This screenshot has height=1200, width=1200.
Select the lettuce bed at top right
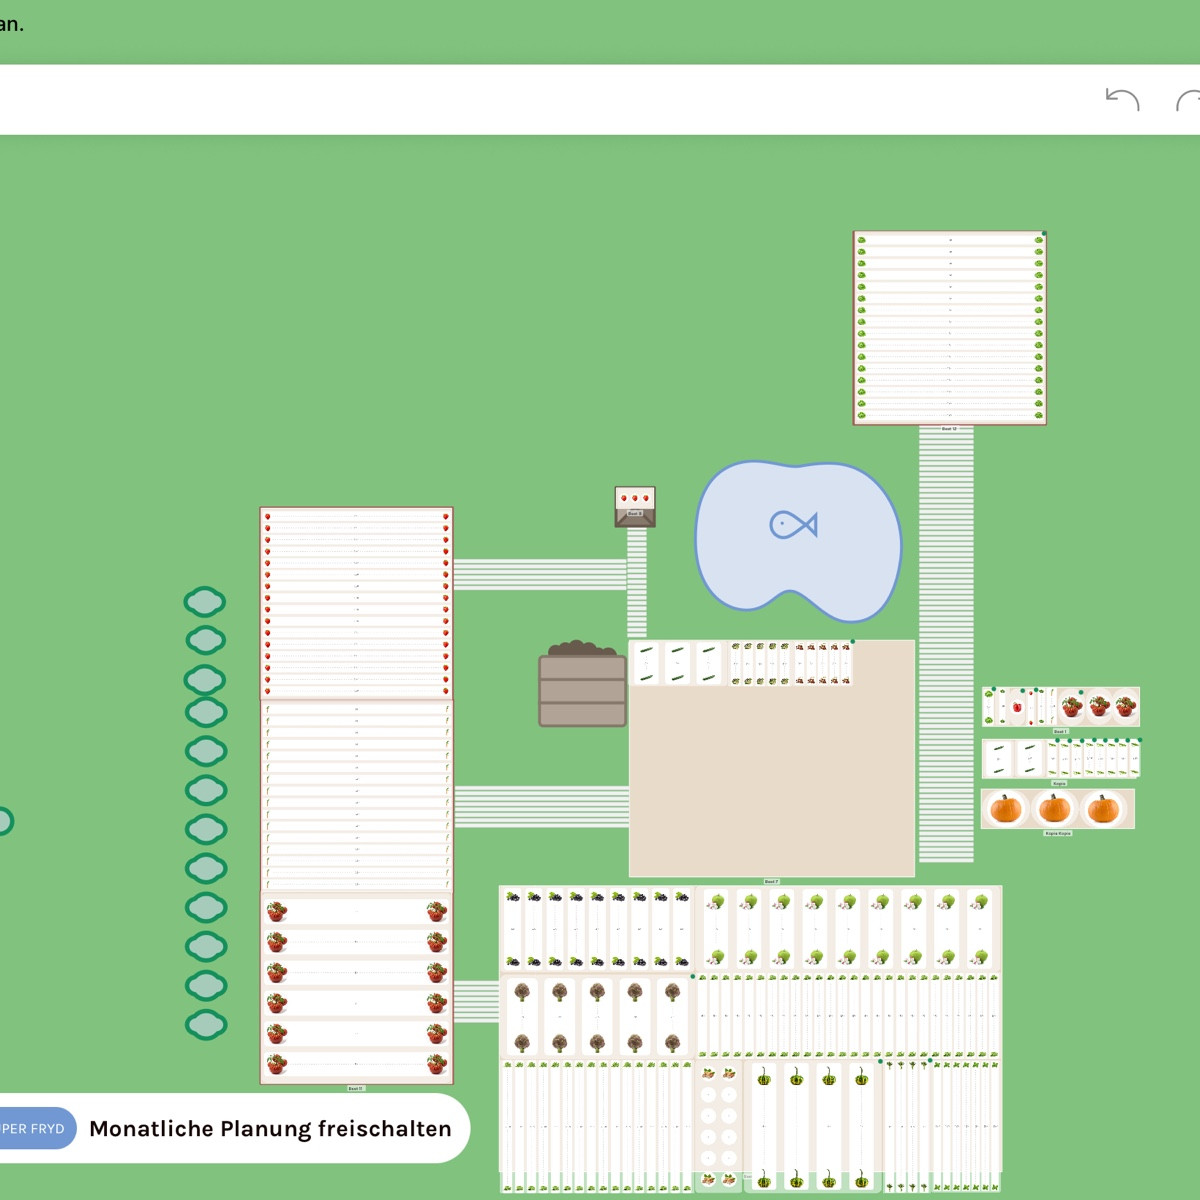click(x=949, y=328)
